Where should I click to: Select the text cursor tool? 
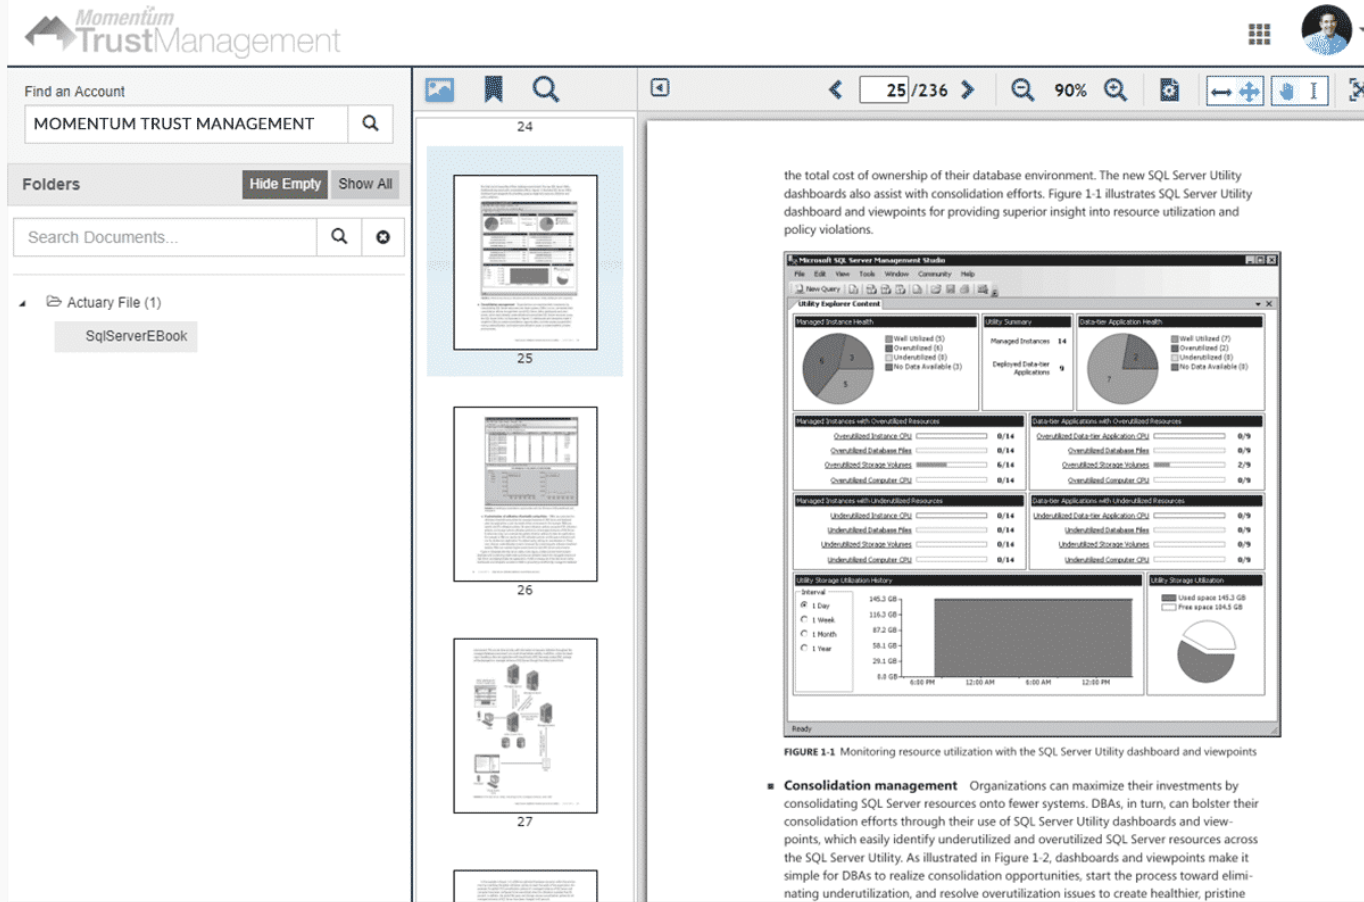1314,92
